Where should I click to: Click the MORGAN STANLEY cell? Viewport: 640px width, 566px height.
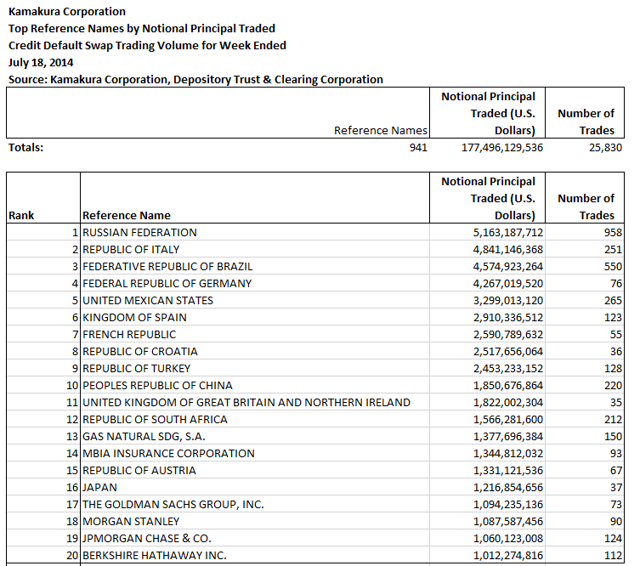pos(255,522)
